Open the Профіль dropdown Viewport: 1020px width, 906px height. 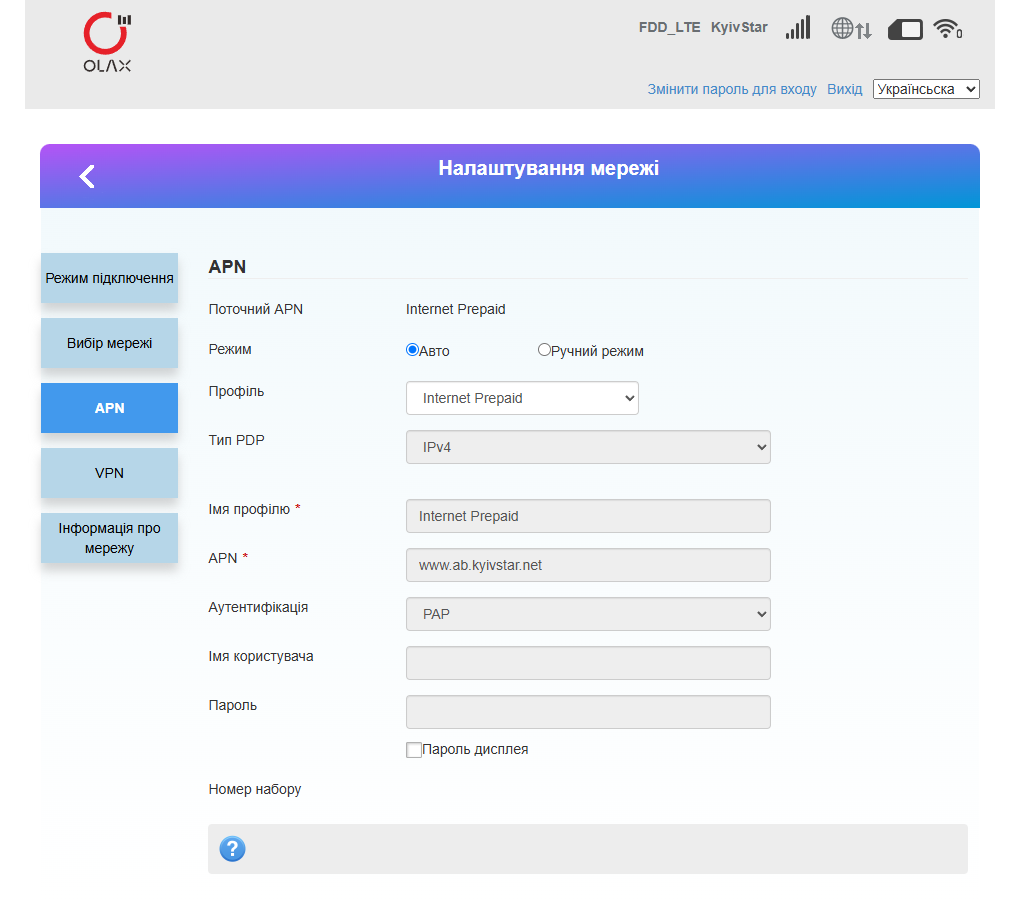point(522,398)
